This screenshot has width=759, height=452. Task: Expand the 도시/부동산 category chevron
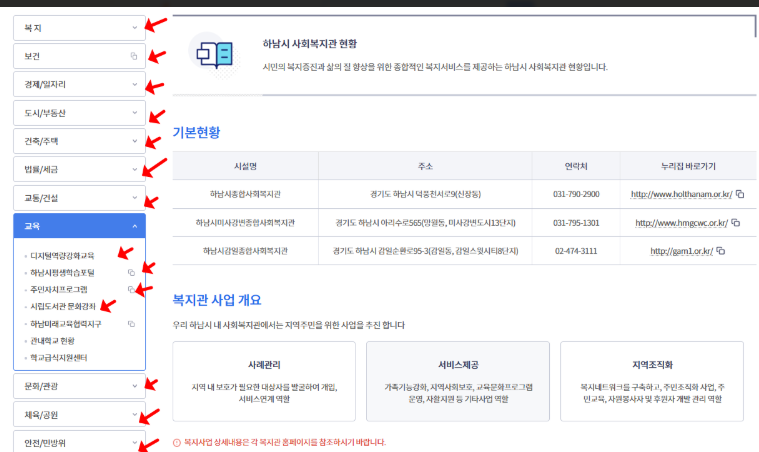[134, 113]
